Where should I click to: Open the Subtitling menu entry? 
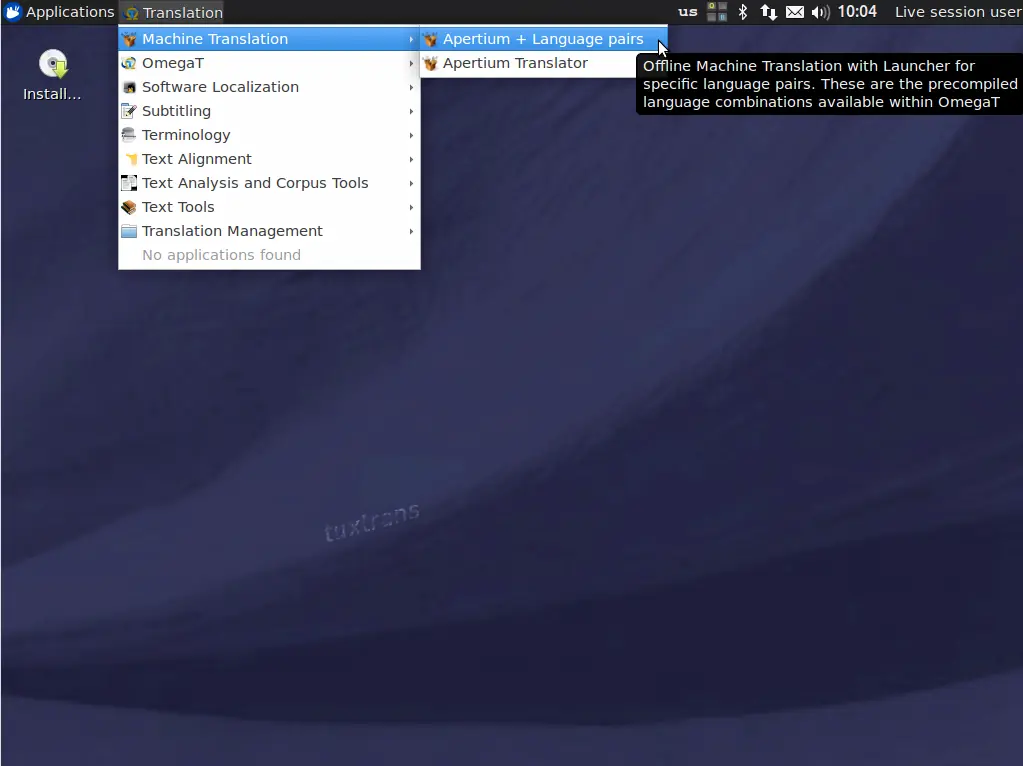point(269,111)
